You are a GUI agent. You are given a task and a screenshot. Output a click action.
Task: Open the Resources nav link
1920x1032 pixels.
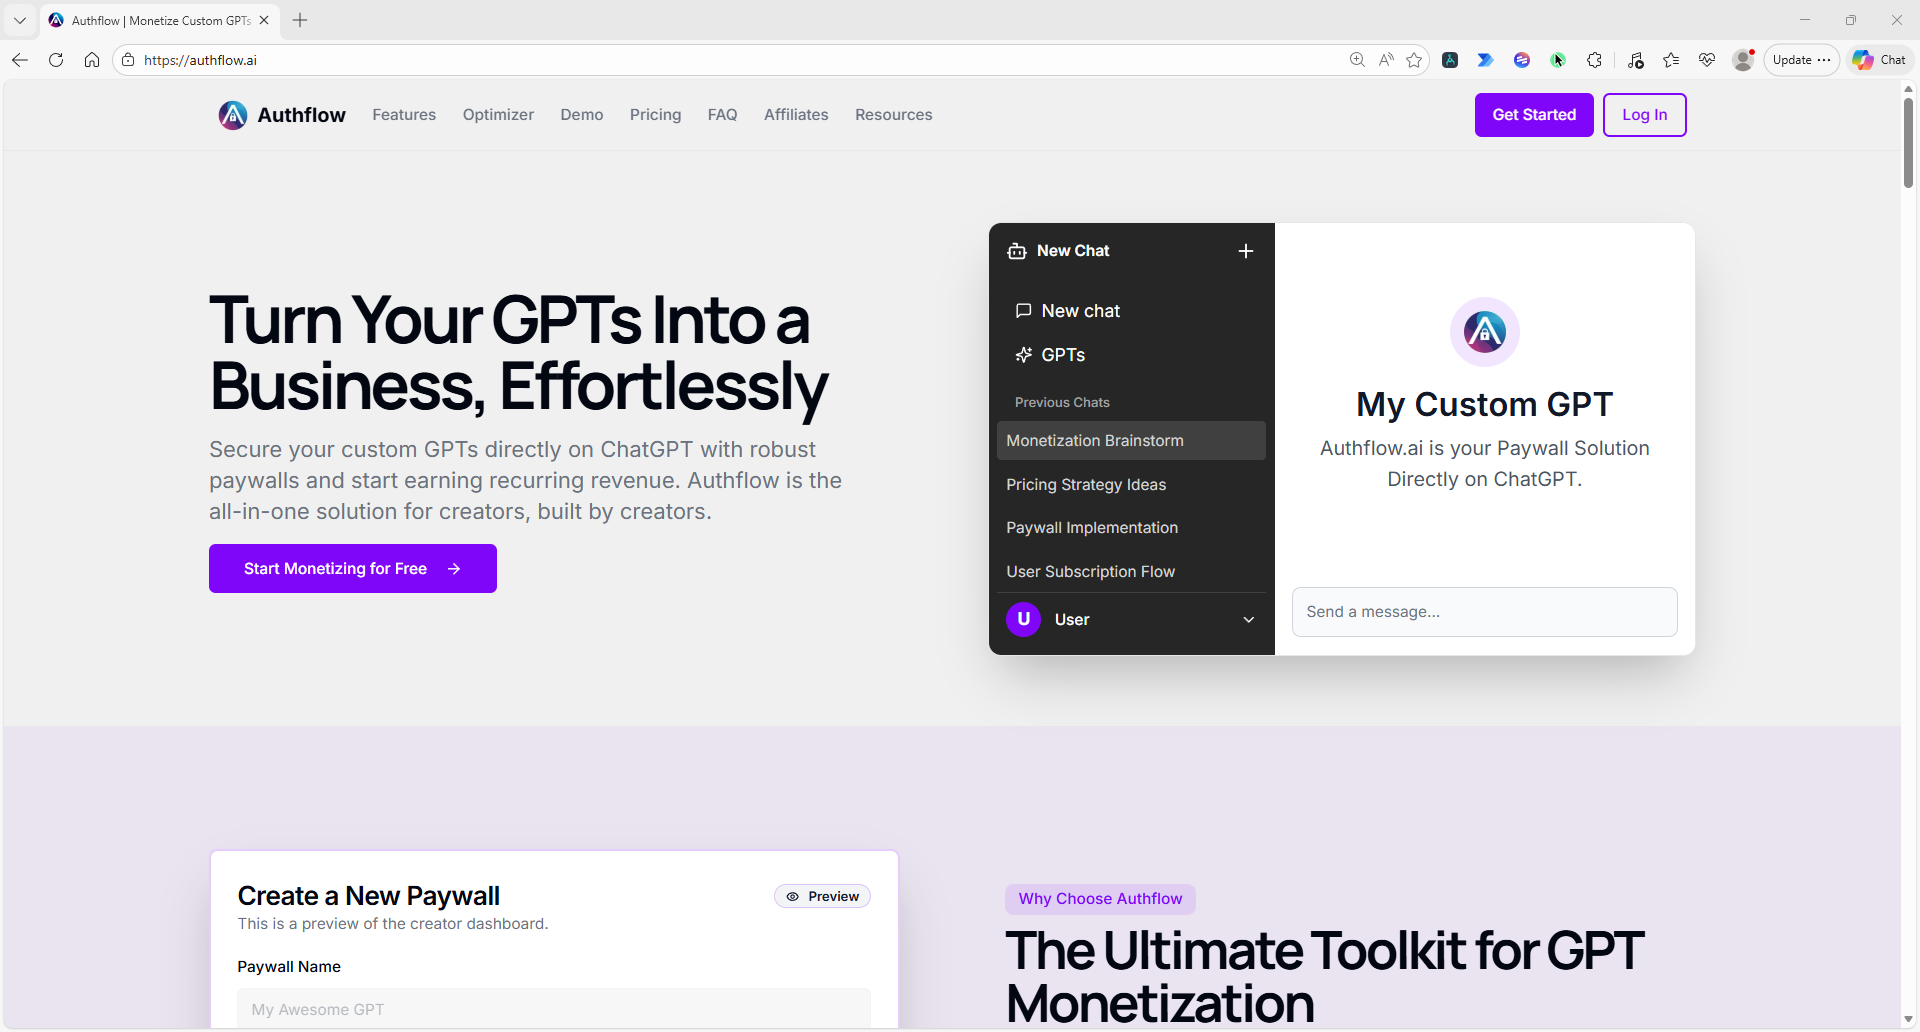(894, 115)
